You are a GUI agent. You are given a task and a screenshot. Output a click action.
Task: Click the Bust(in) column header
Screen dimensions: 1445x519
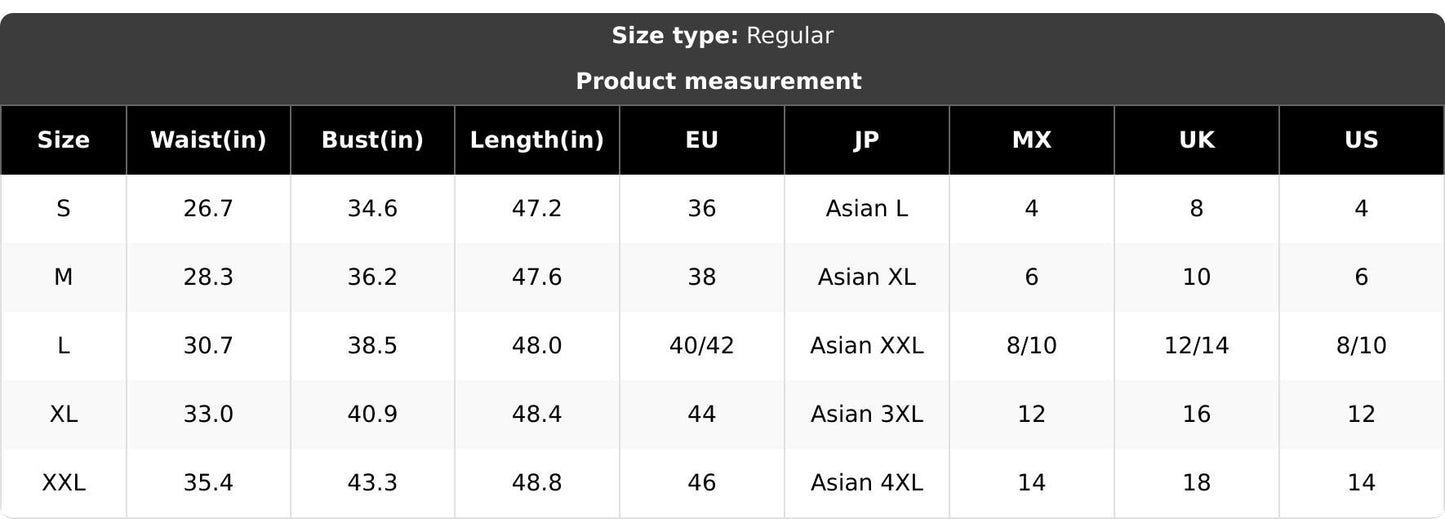pos(372,140)
